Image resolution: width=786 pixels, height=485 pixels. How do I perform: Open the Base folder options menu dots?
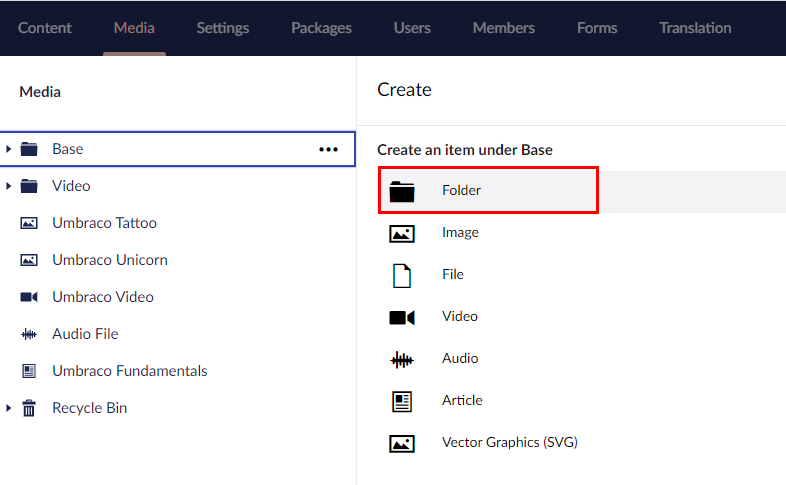(328, 149)
